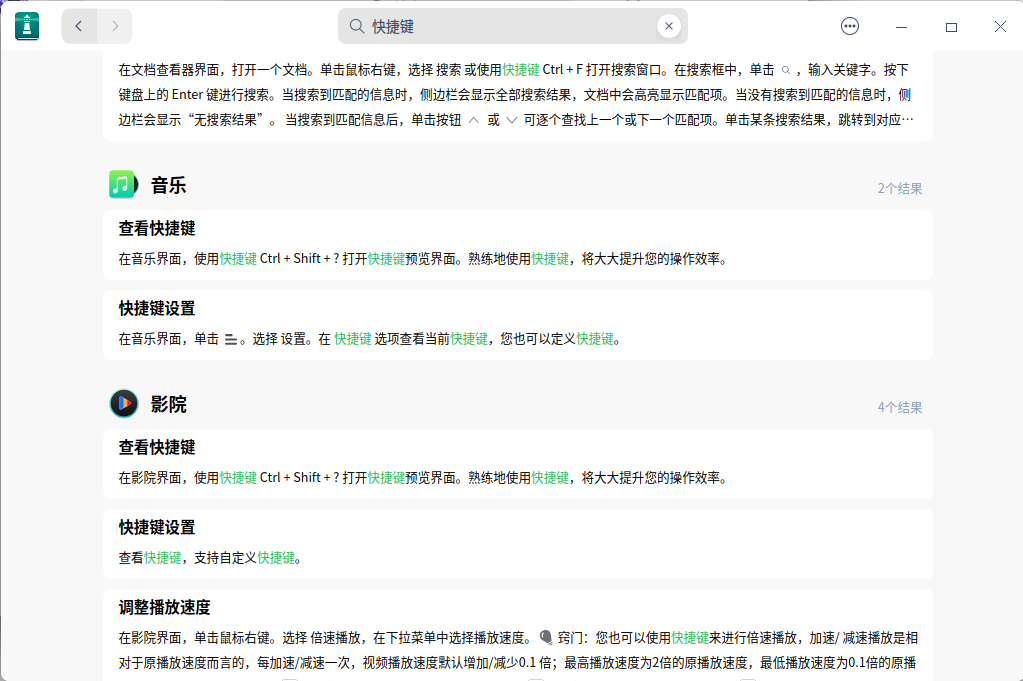This screenshot has height=681, width=1023.
Task: Click the 2个结果 count for 音乐
Action: 900,189
